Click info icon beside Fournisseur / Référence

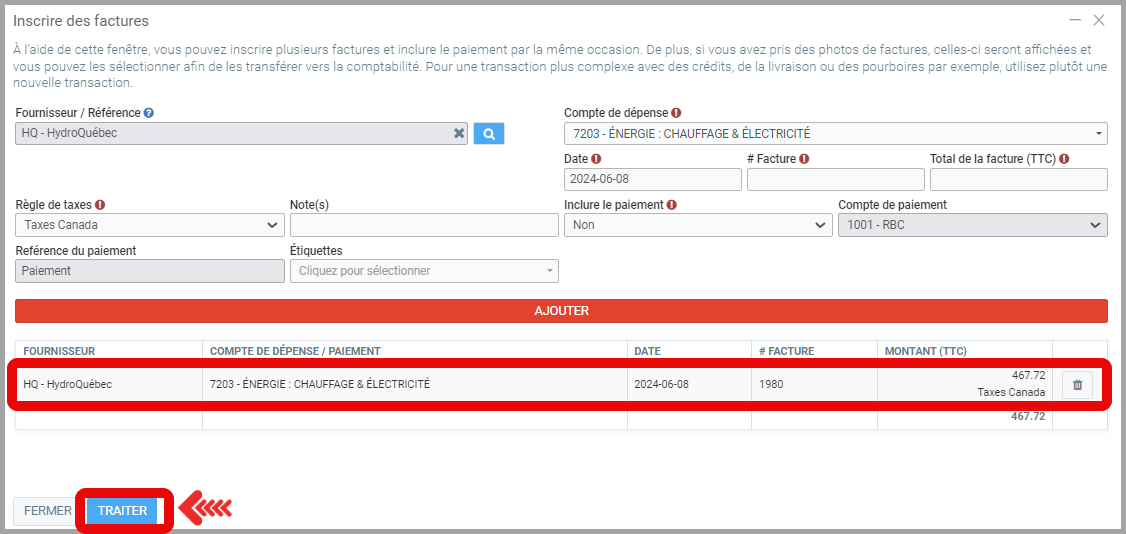point(149,114)
